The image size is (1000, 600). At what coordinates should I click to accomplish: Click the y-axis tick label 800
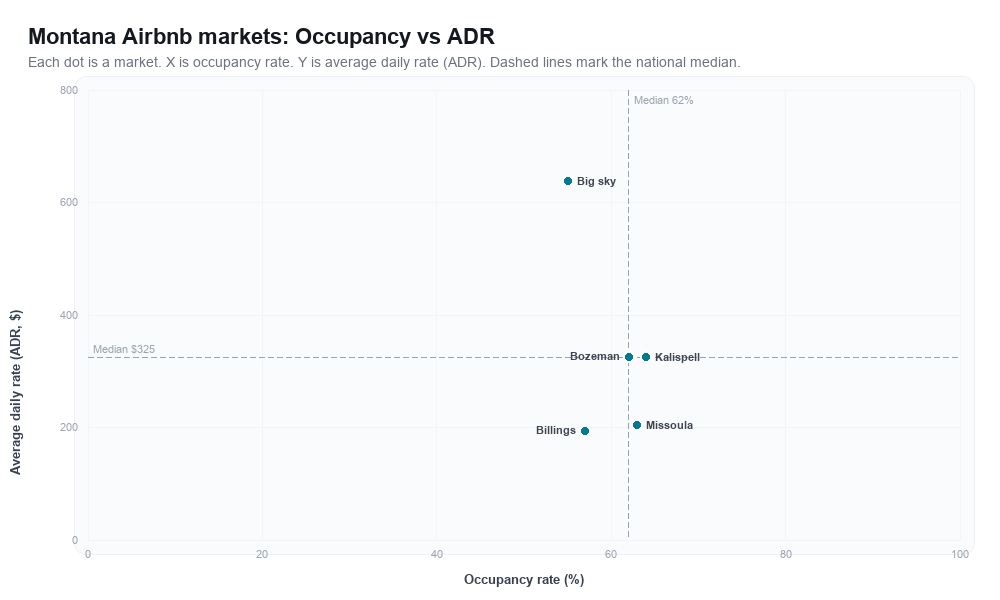tap(69, 91)
